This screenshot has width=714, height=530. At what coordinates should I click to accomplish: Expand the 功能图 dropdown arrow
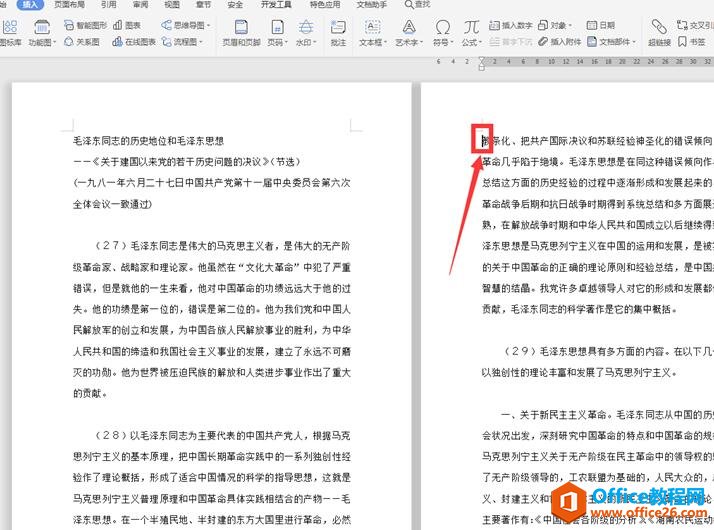(x=55, y=43)
